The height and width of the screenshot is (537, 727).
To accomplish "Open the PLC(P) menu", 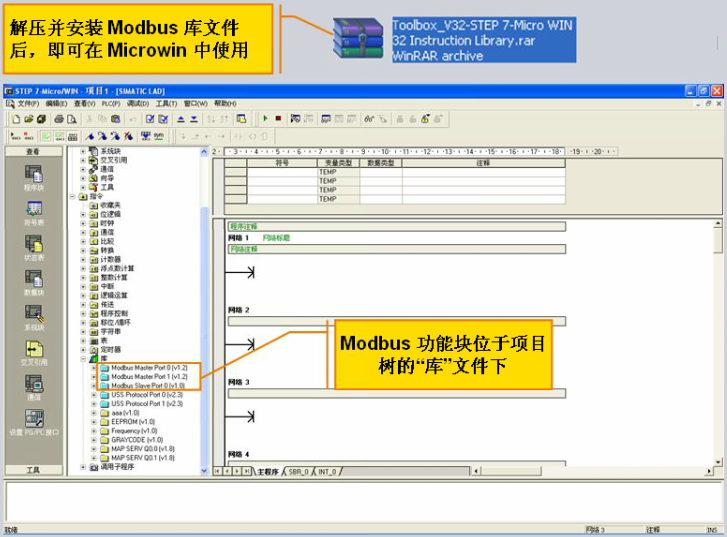I will (x=111, y=103).
